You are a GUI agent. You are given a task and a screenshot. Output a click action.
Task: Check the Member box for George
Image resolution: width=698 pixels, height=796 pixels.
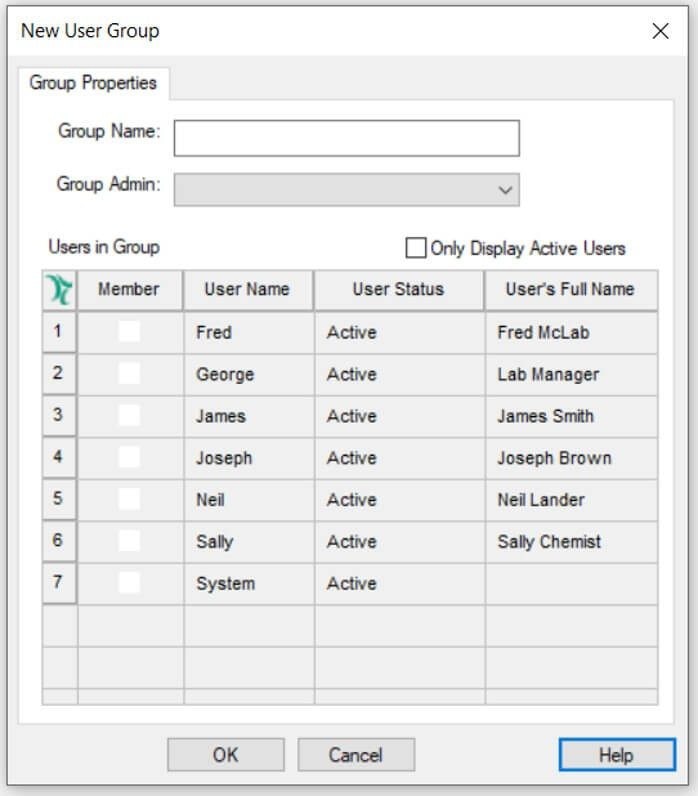[129, 374]
